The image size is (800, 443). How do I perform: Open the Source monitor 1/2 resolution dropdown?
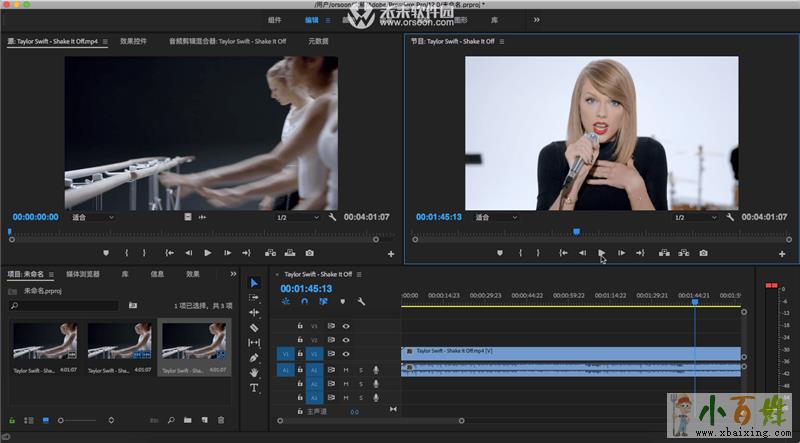click(296, 217)
